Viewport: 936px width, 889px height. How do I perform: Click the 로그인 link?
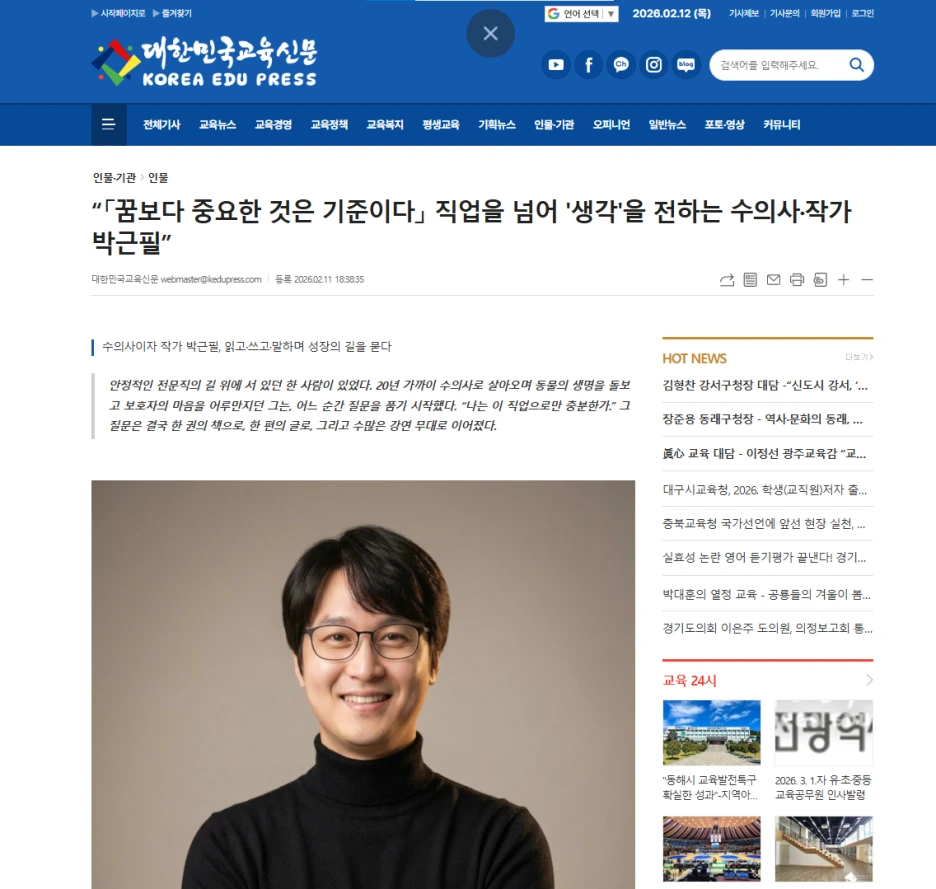863,13
